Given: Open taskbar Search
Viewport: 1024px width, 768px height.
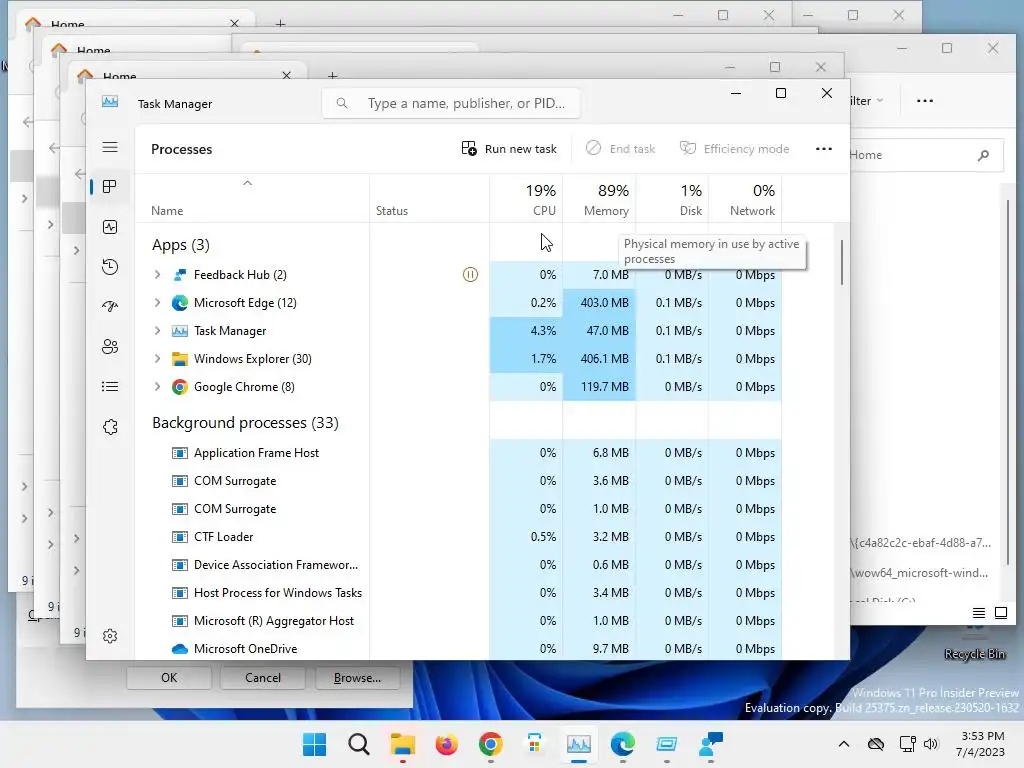Looking at the screenshot, I should (x=359, y=744).
